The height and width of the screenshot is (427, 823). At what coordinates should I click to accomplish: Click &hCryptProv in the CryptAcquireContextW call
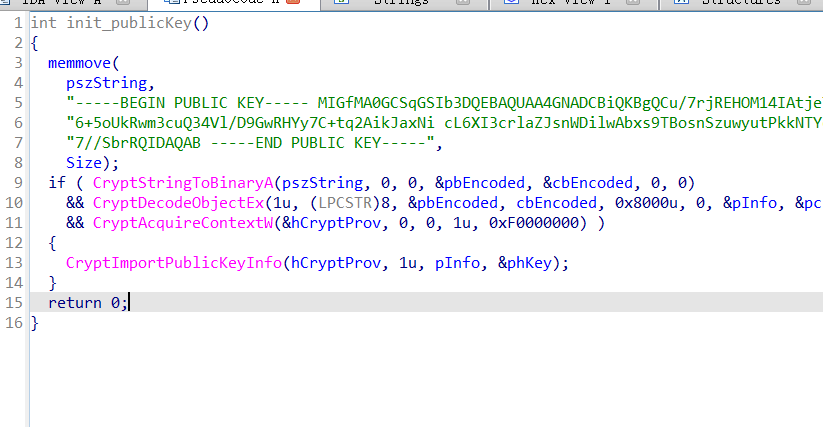pos(331,223)
